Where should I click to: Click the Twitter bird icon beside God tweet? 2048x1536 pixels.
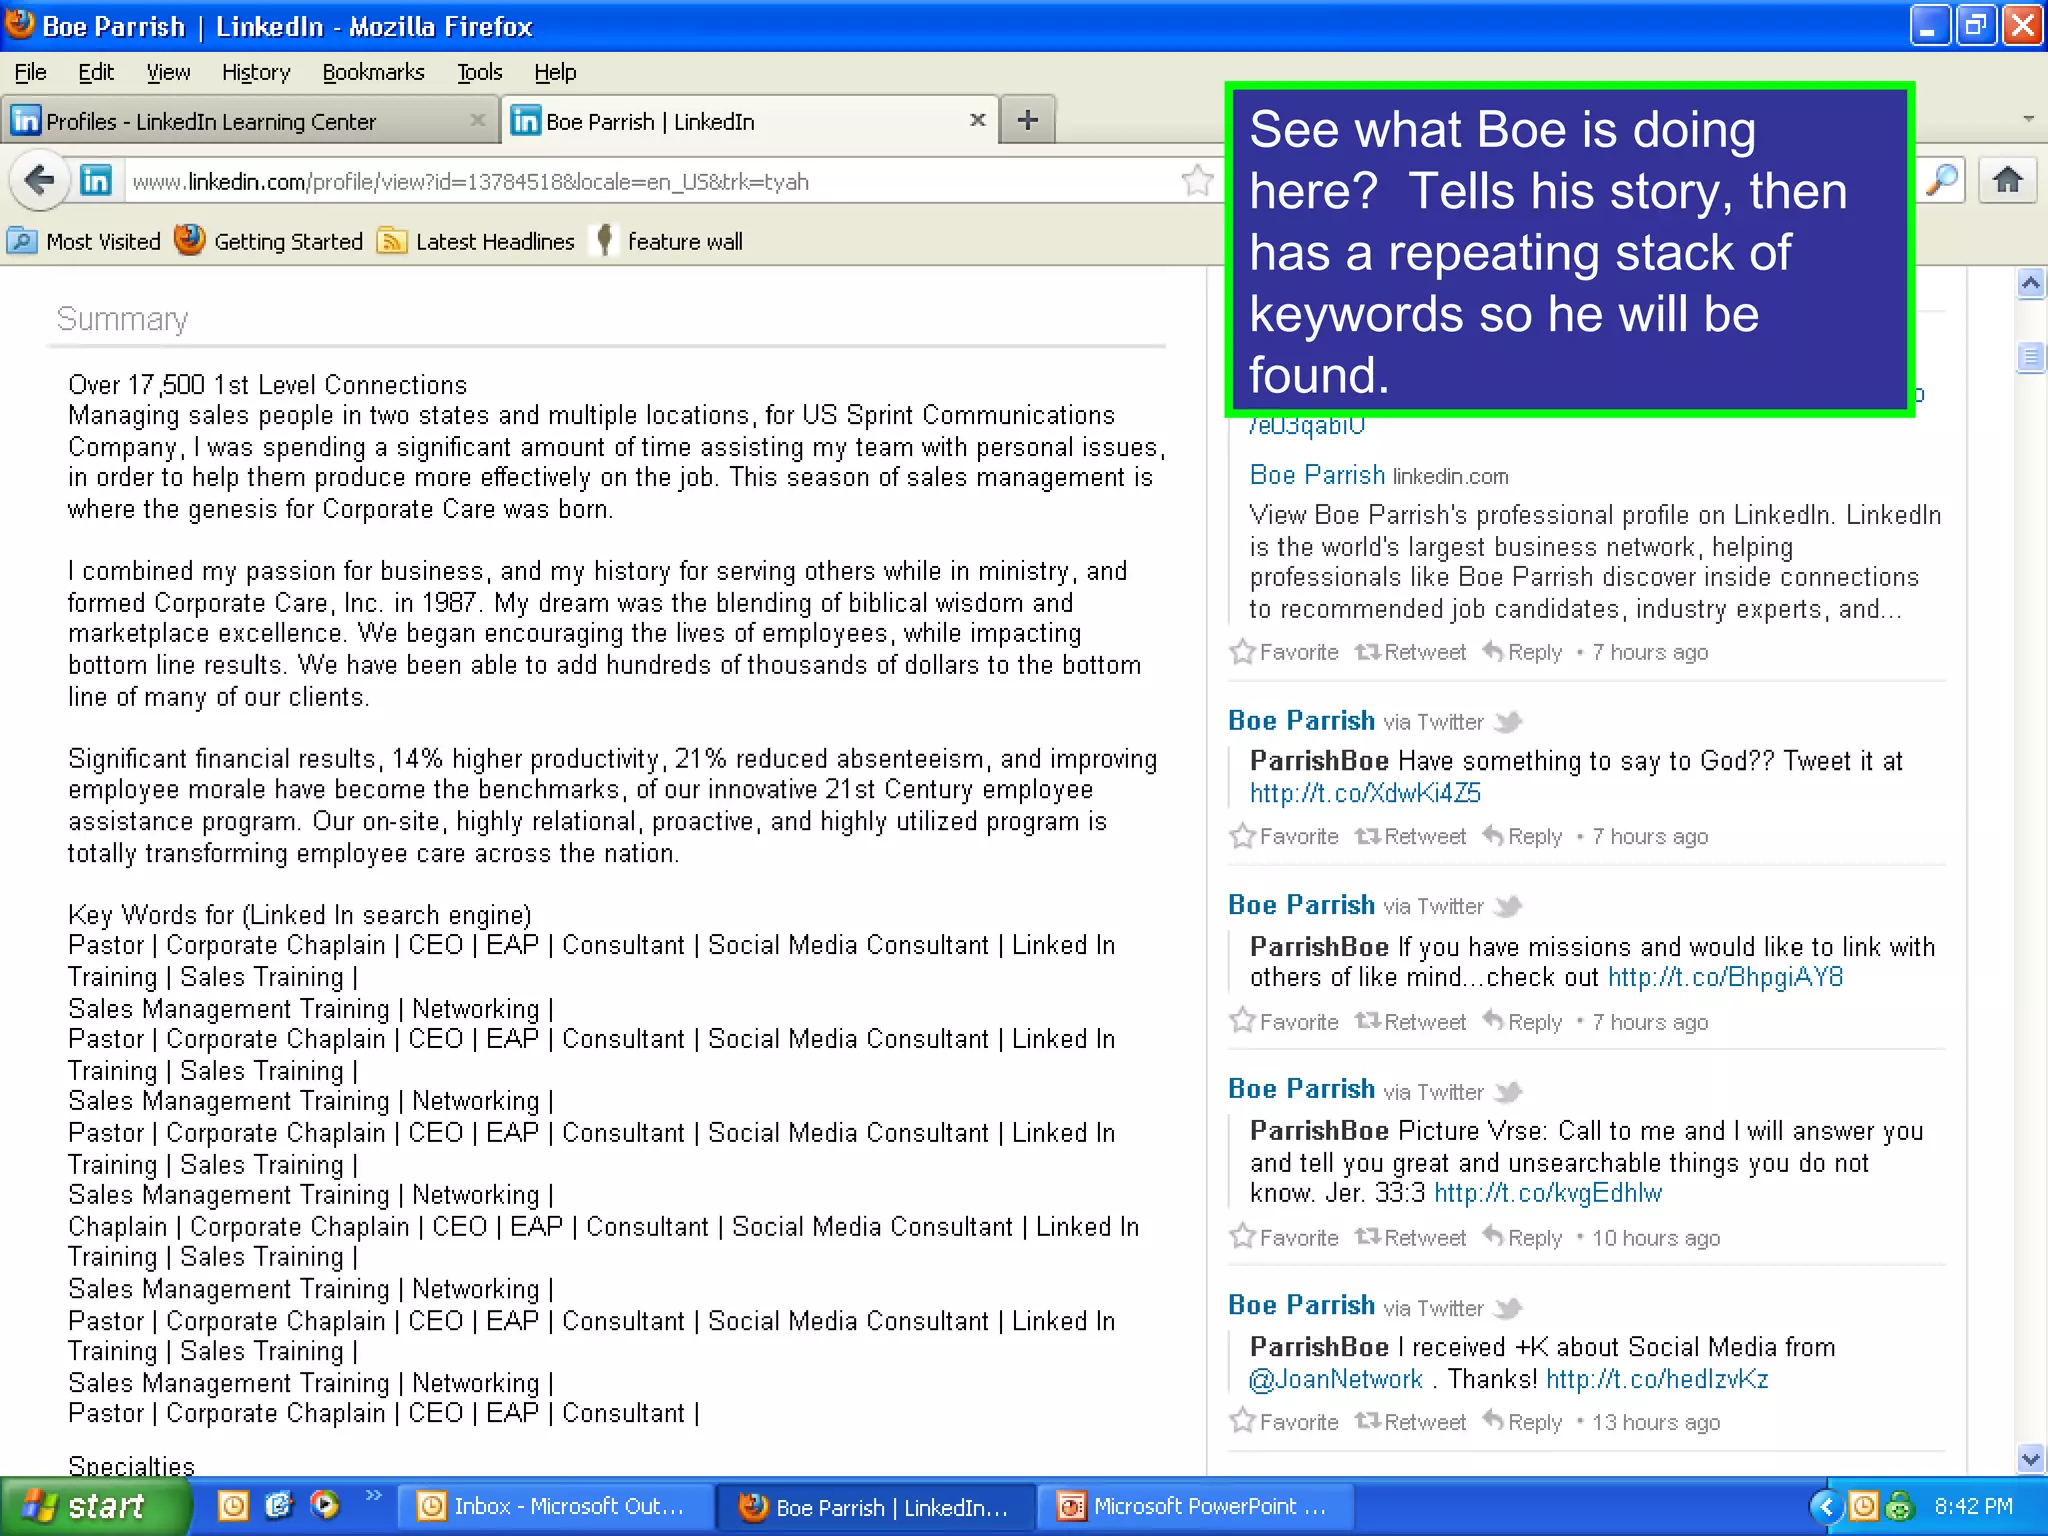click(x=1508, y=721)
